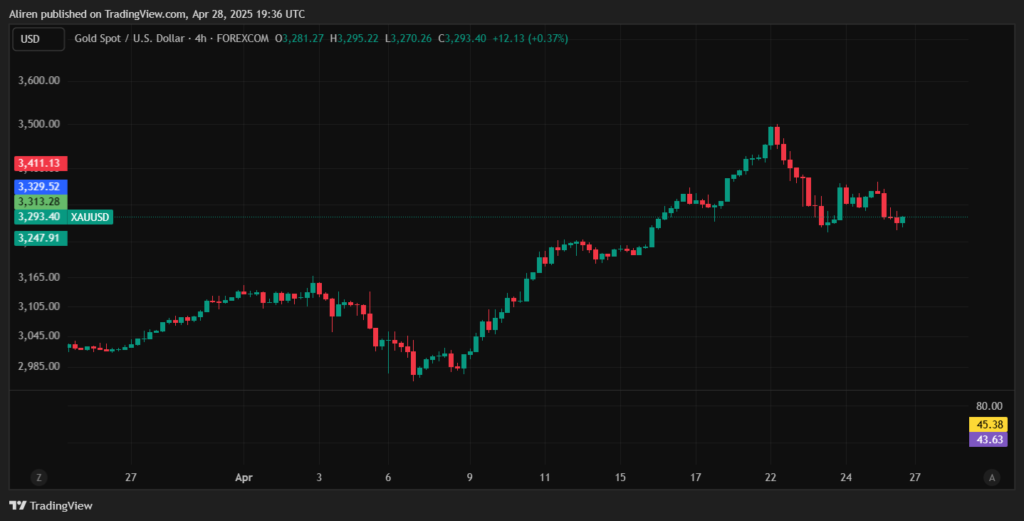Click the 3,600.00 price axis label
The height and width of the screenshot is (521, 1024).
(39, 80)
